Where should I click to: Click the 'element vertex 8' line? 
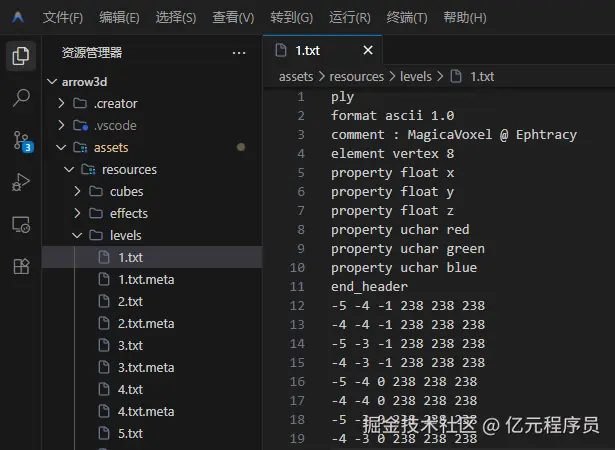pos(393,153)
